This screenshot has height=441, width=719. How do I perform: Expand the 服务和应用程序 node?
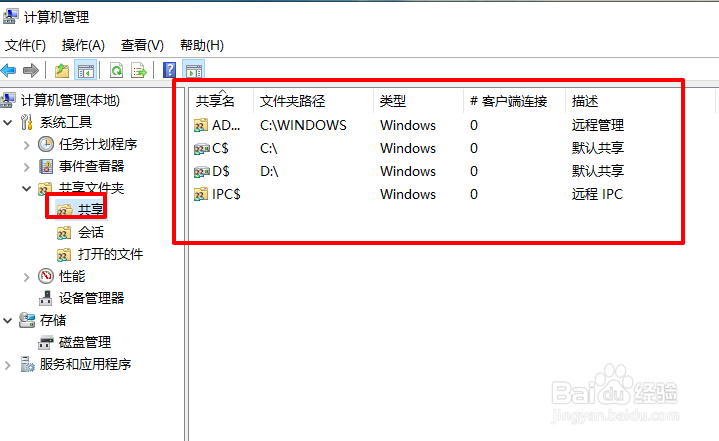click(x=7, y=365)
